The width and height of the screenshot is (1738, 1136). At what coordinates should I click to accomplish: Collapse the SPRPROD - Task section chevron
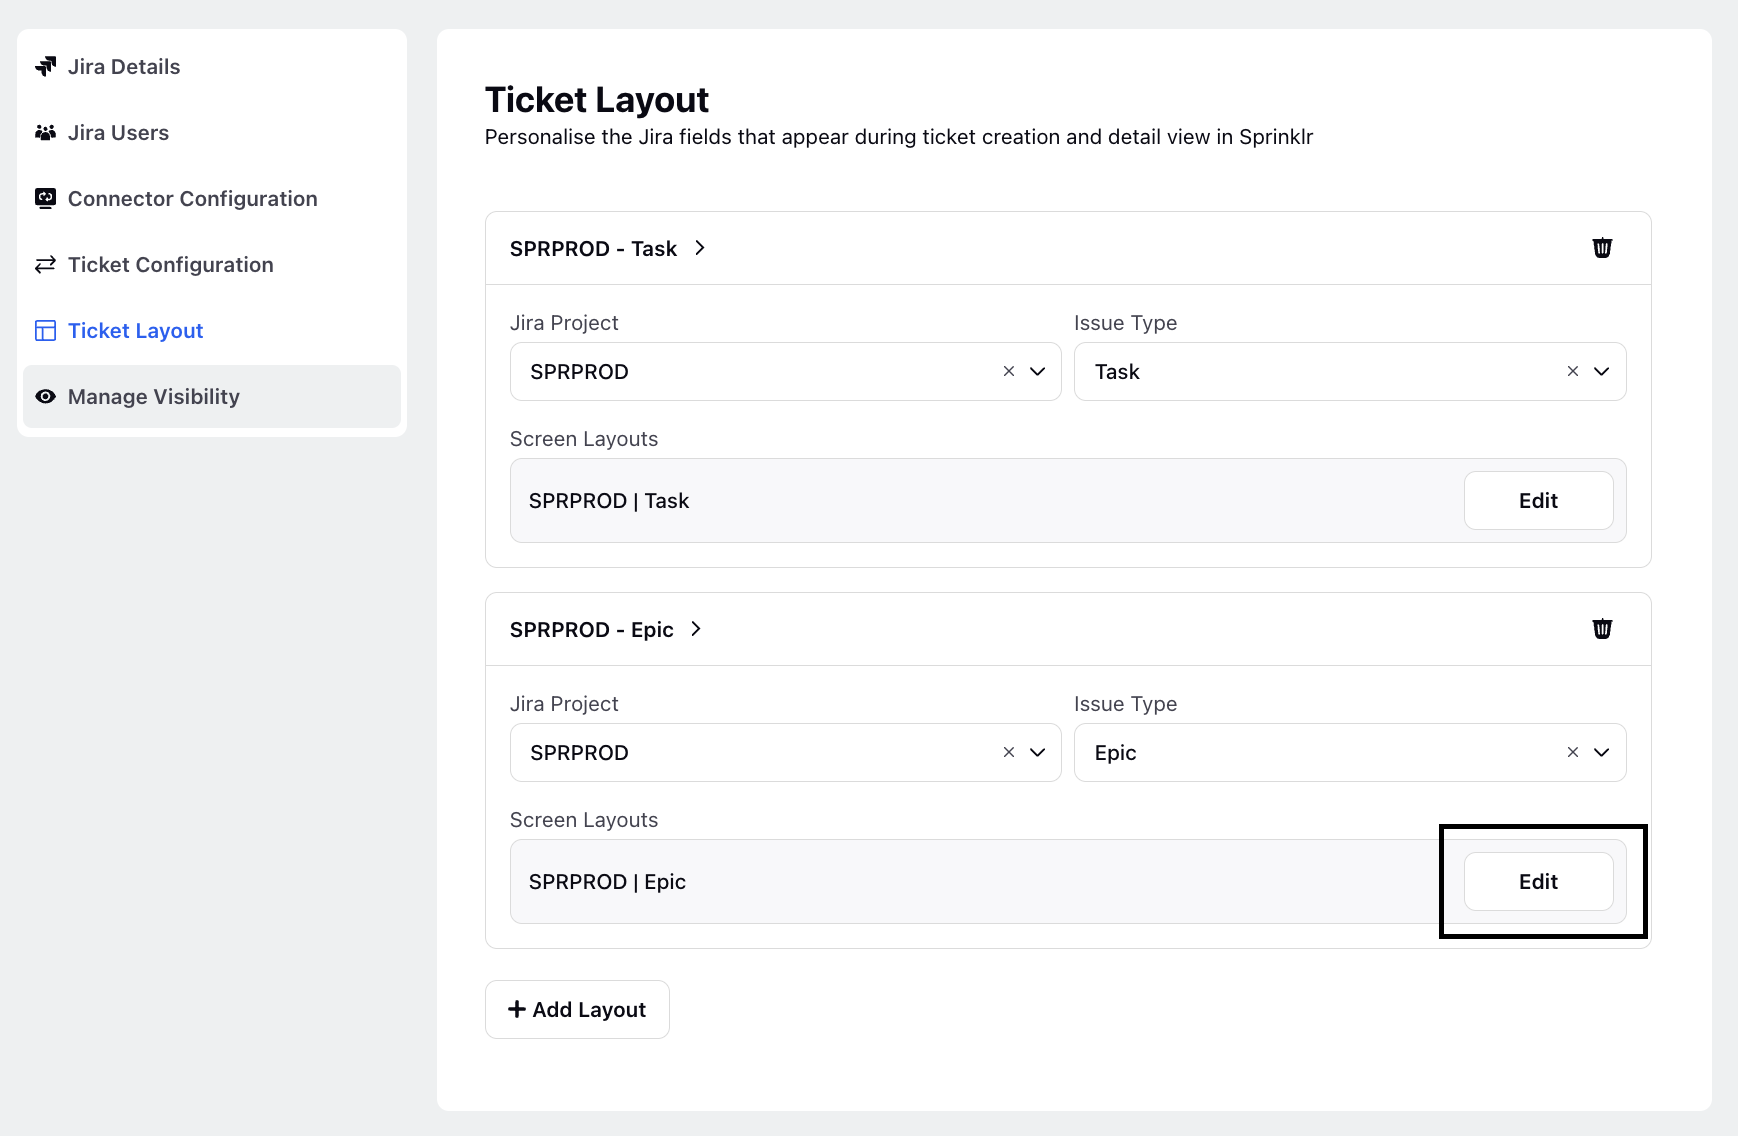[700, 248]
